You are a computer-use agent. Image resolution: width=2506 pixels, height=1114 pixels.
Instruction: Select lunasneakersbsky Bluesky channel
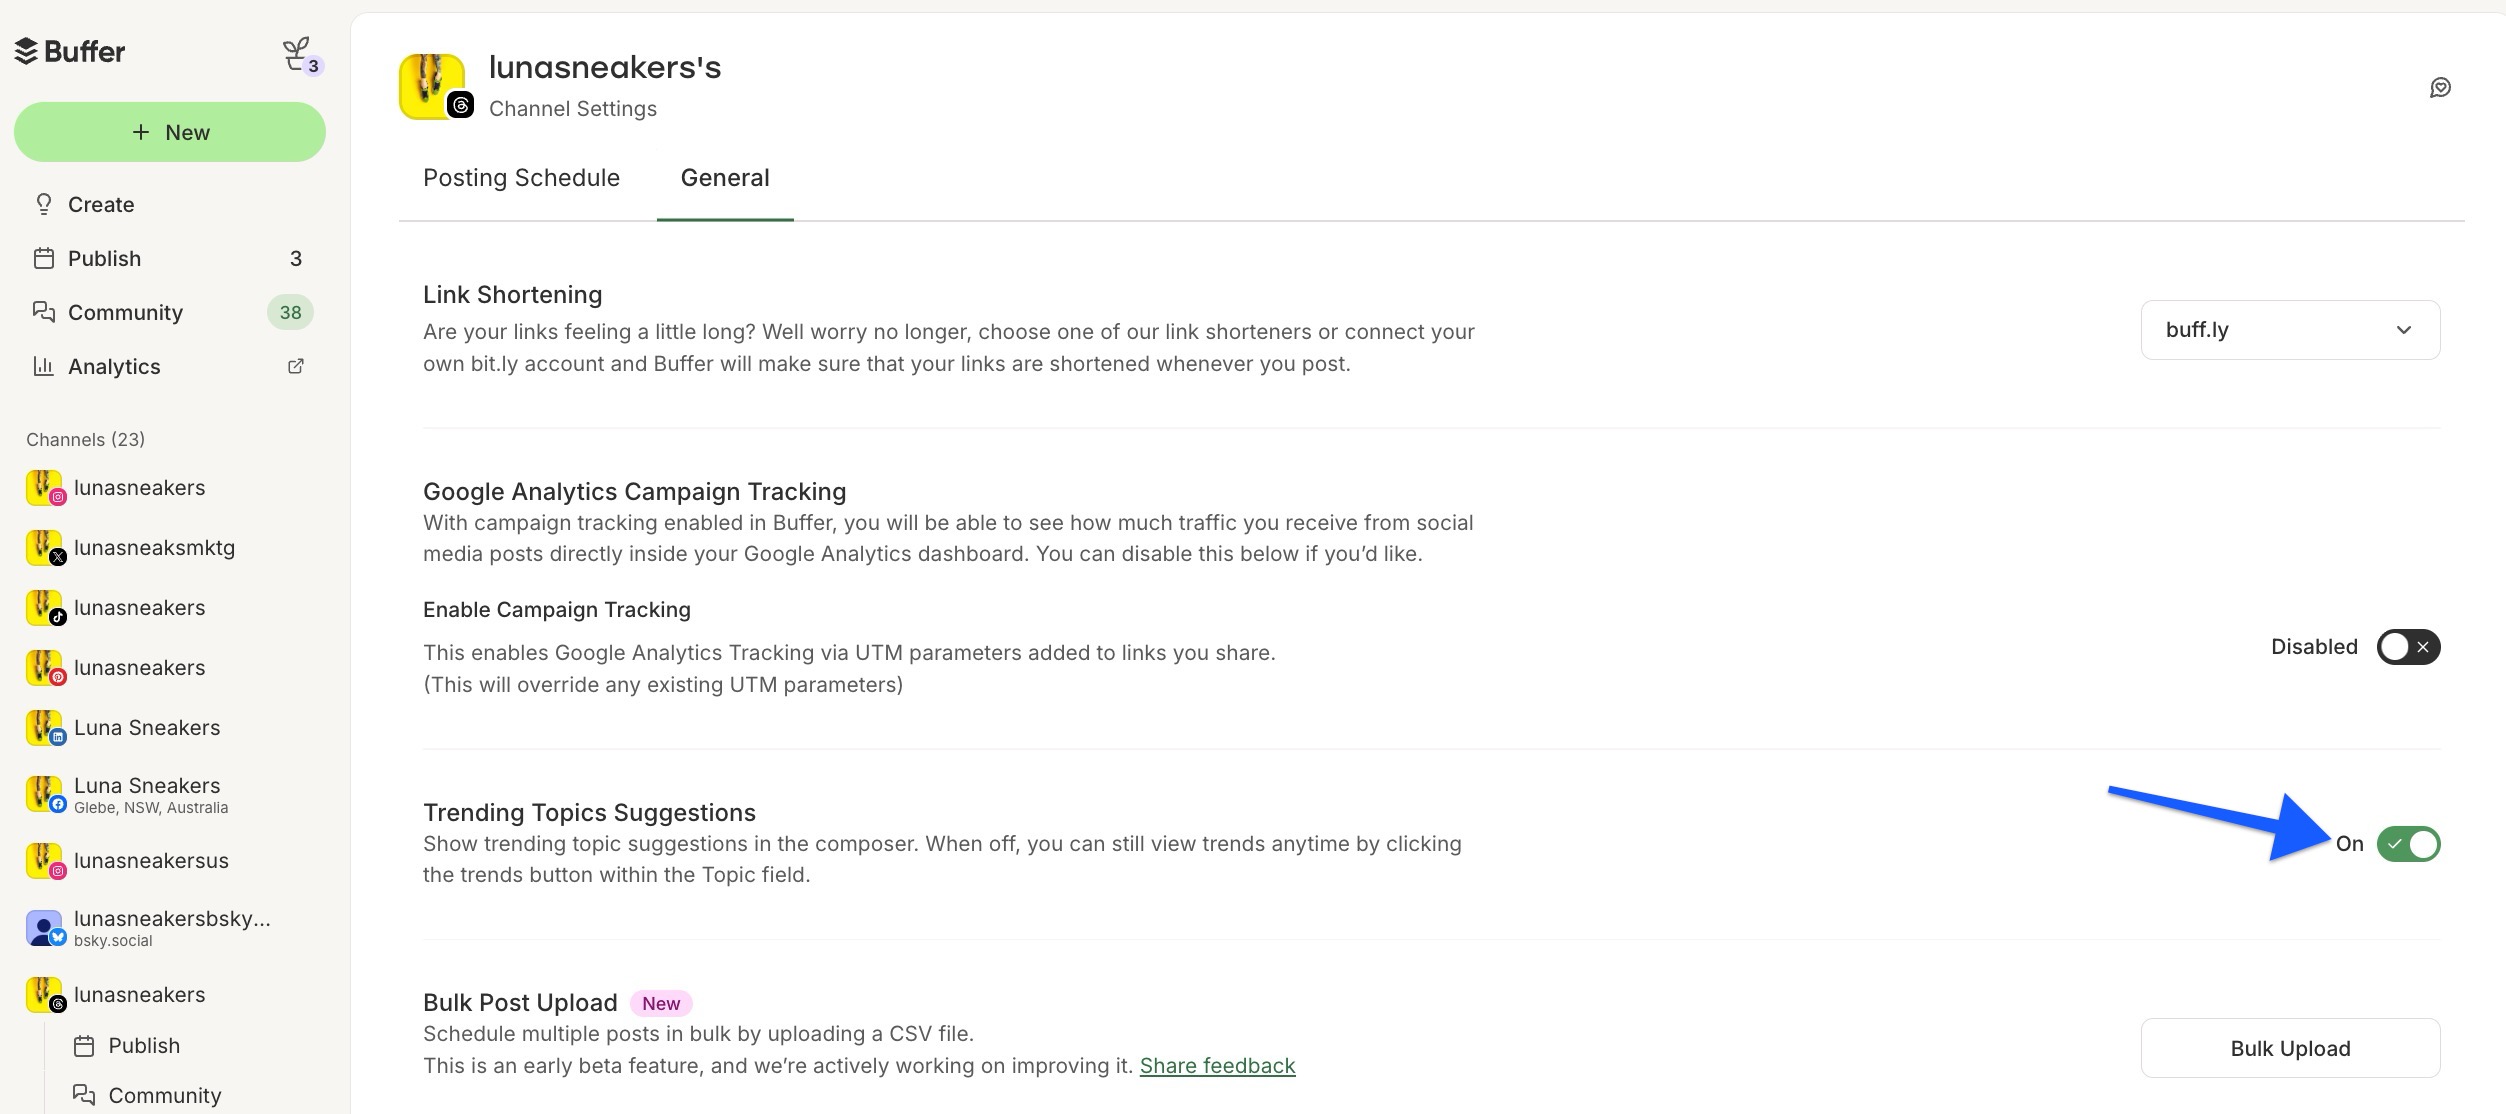pyautogui.click(x=170, y=928)
